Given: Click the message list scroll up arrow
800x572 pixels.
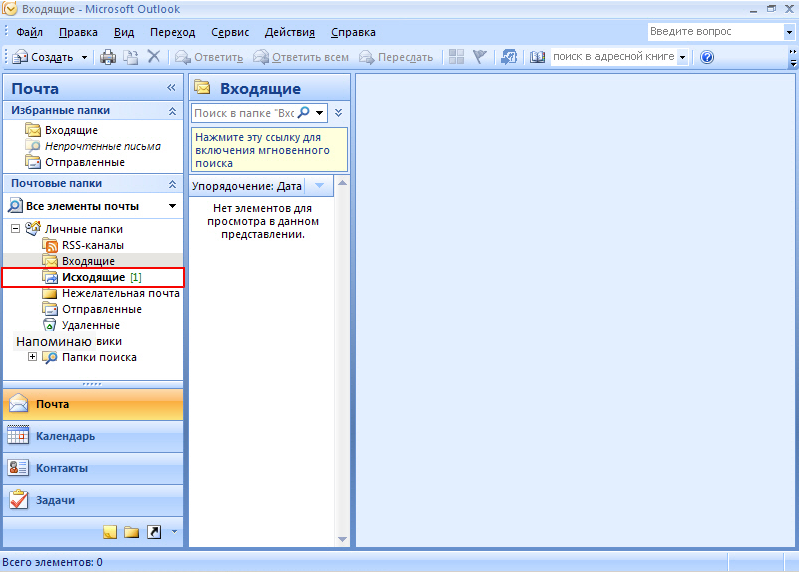Looking at the screenshot, I should point(343,183).
